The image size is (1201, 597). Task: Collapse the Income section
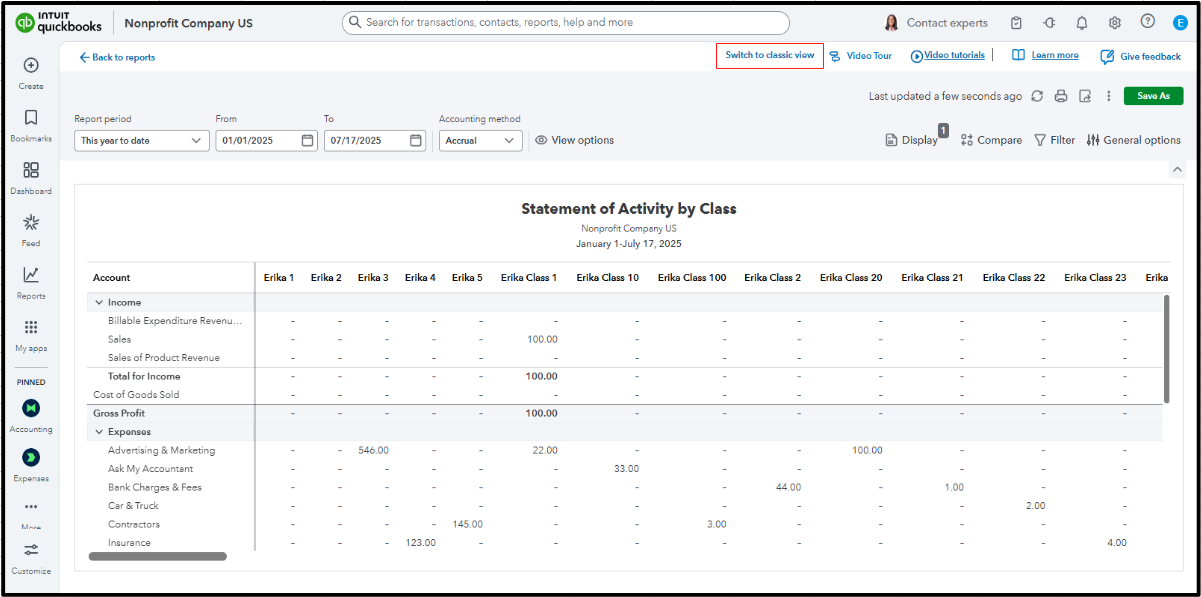point(98,302)
